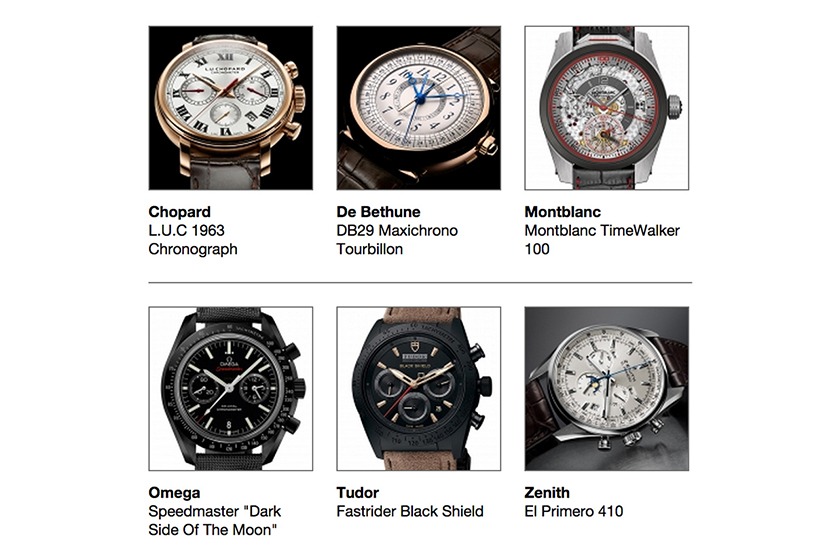This screenshot has width=840, height=560.
Task: Select the Speedmaster Dark Side Of The Moon text
Action: (215, 520)
